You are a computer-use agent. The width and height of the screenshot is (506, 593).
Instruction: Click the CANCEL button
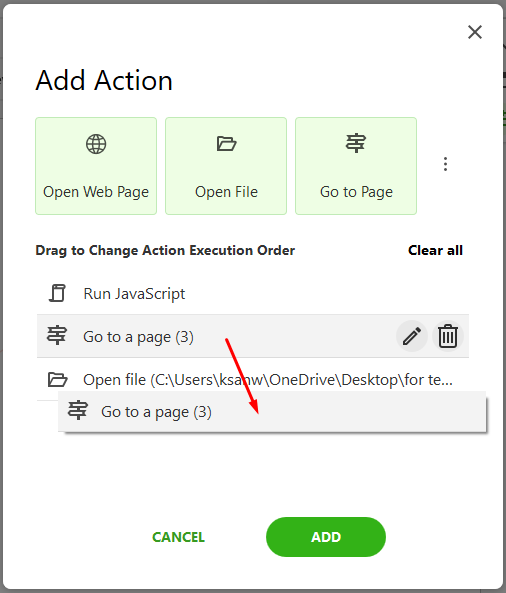pos(178,537)
